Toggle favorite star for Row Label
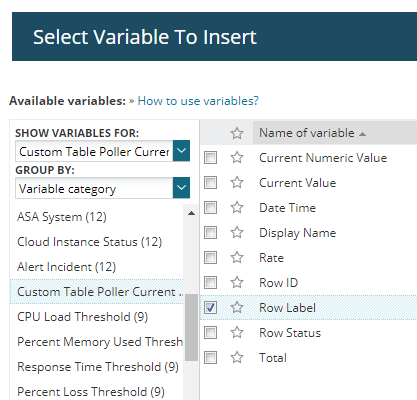The width and height of the screenshot is (417, 400). (x=237, y=307)
